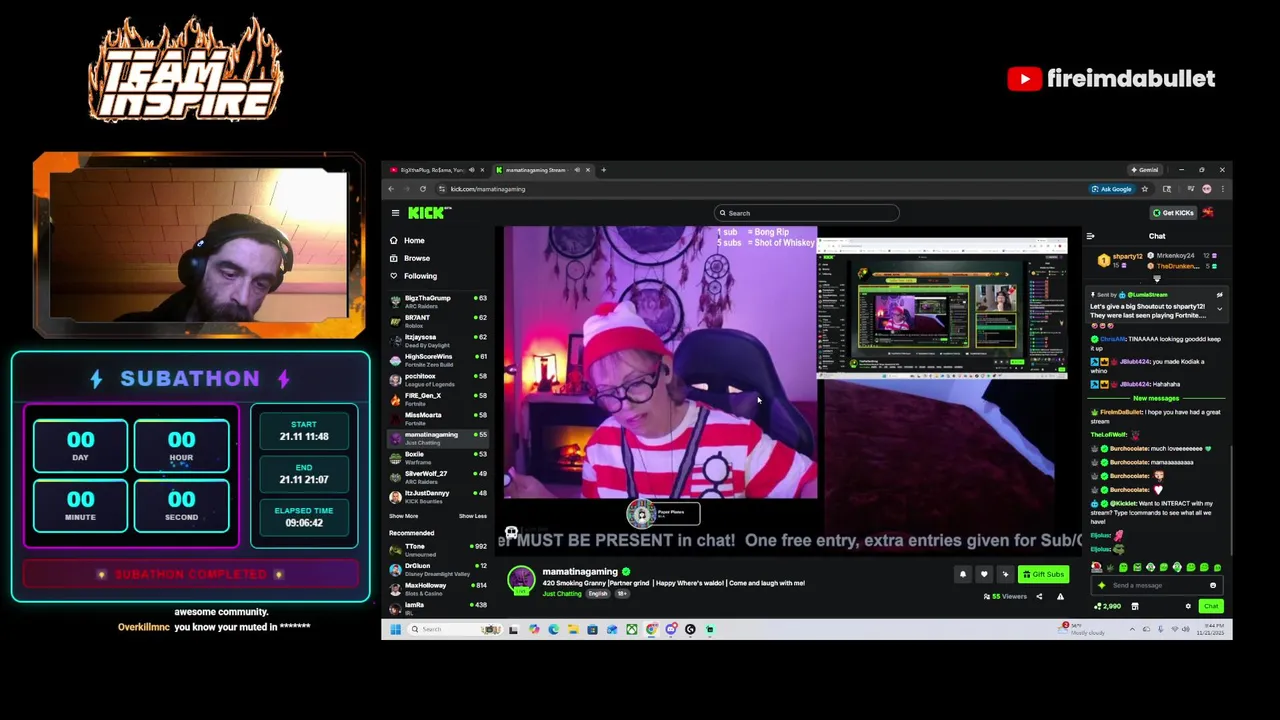The image size is (1280, 720).
Task: Collapse the following list with Show Less
Action: [x=473, y=516]
